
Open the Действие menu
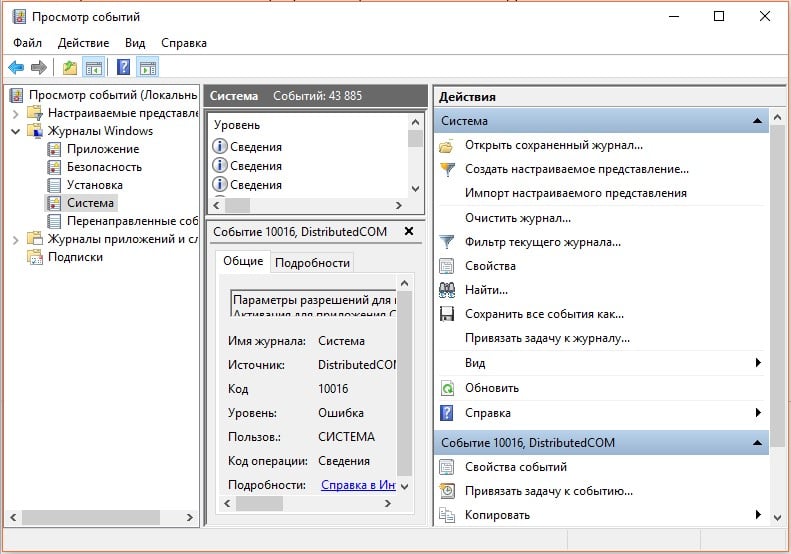(x=83, y=43)
